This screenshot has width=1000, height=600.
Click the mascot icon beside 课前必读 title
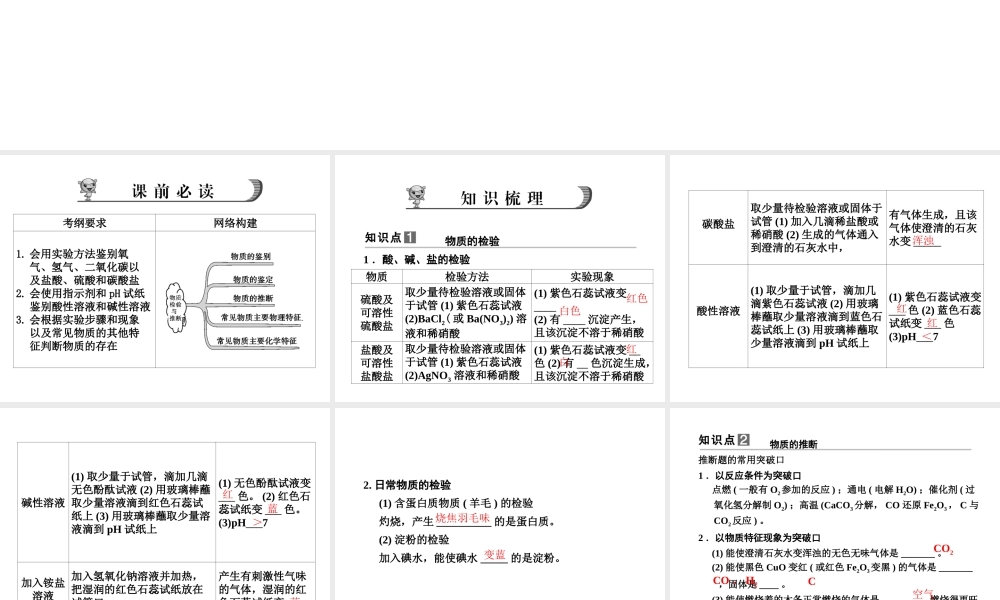(x=88, y=189)
